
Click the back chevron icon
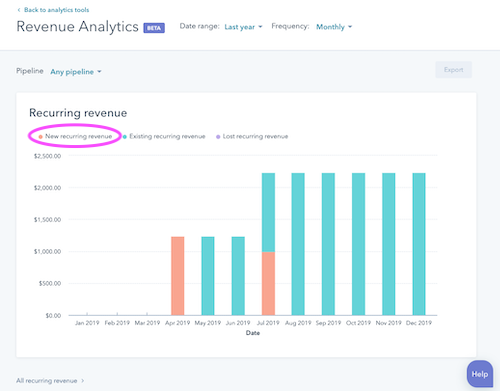(19, 10)
